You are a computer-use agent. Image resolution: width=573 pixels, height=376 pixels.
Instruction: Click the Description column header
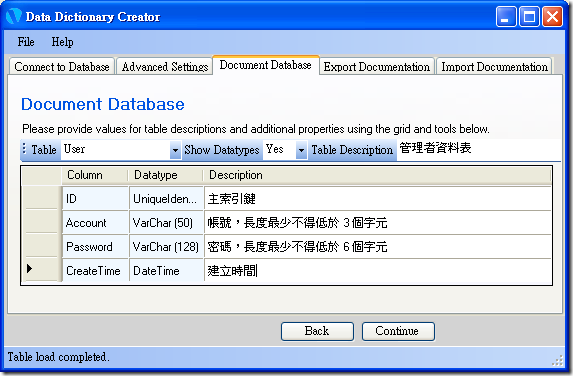(377, 175)
